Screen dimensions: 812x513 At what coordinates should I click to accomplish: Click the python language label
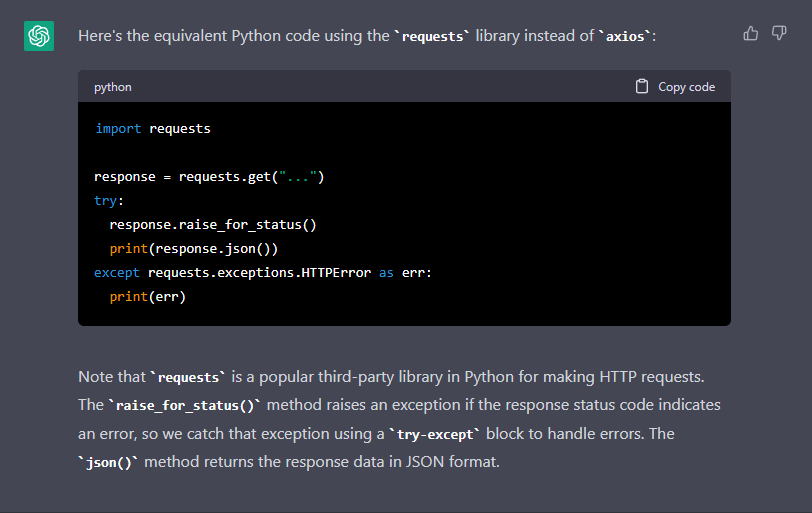pyautogui.click(x=112, y=87)
